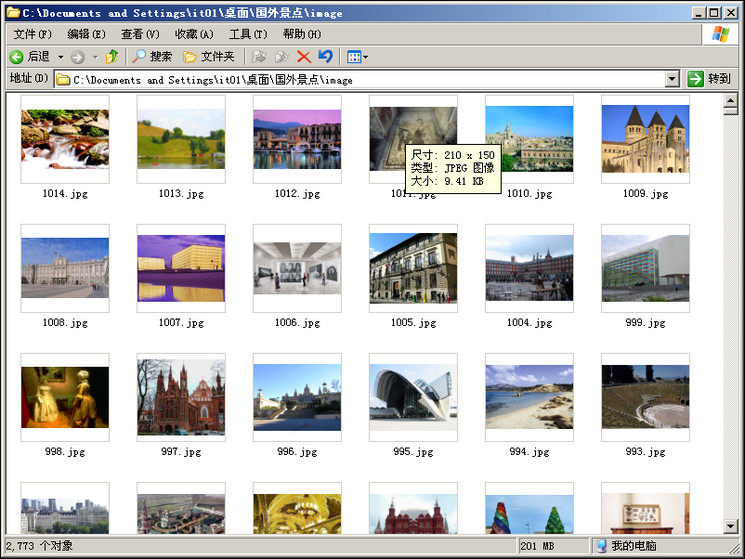Select thumbnail 995.jpg curved modern building
745x559 pixels.
[x=413, y=397]
